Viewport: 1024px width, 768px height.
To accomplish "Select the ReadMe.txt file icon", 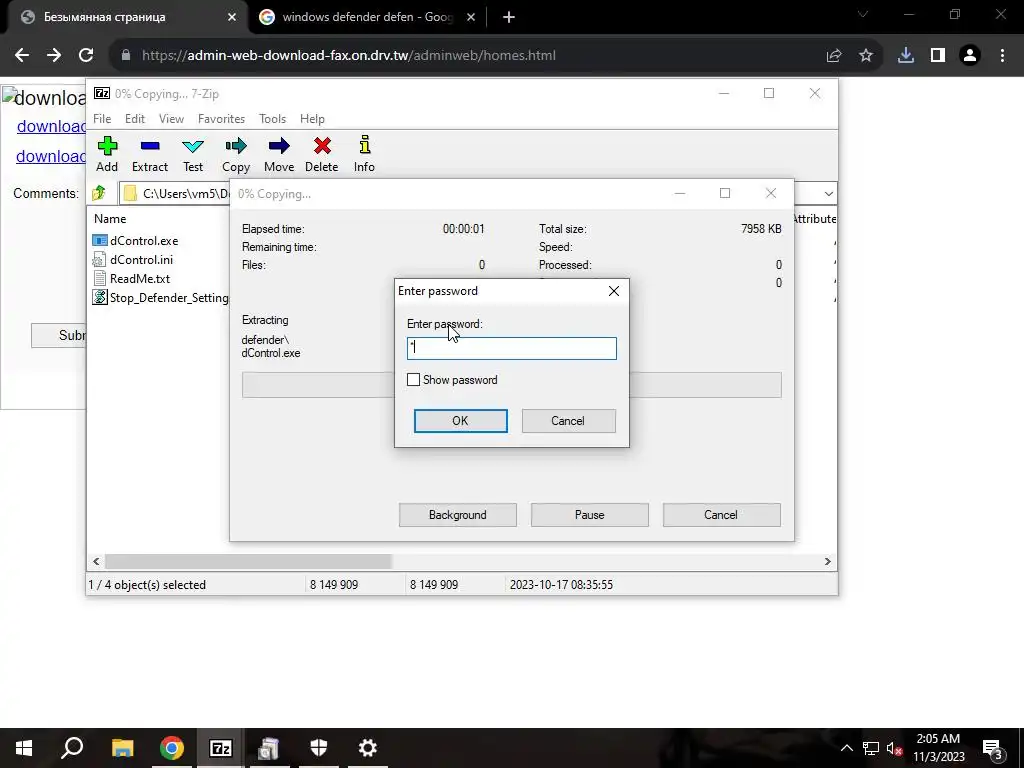I will [99, 278].
